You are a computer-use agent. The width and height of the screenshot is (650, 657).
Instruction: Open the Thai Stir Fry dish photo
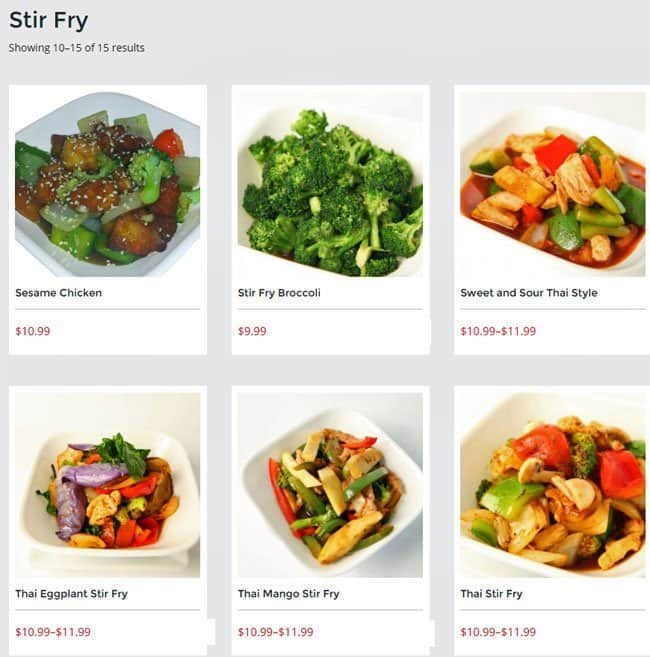coord(553,485)
